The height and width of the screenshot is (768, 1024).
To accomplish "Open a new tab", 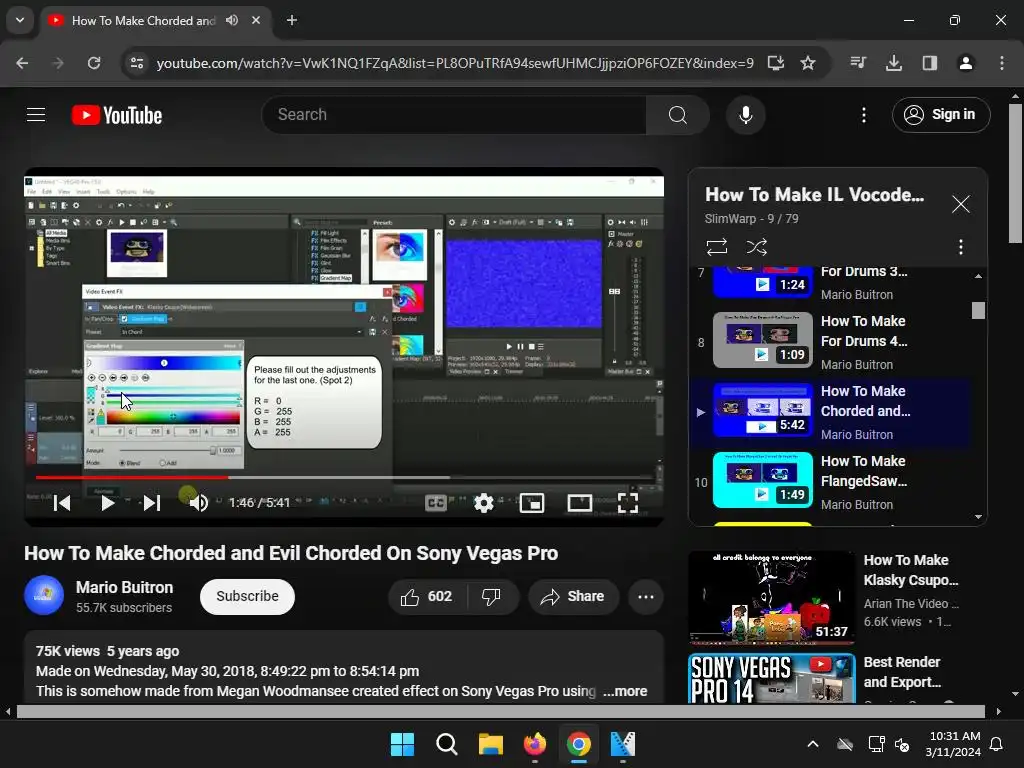I will pyautogui.click(x=292, y=20).
